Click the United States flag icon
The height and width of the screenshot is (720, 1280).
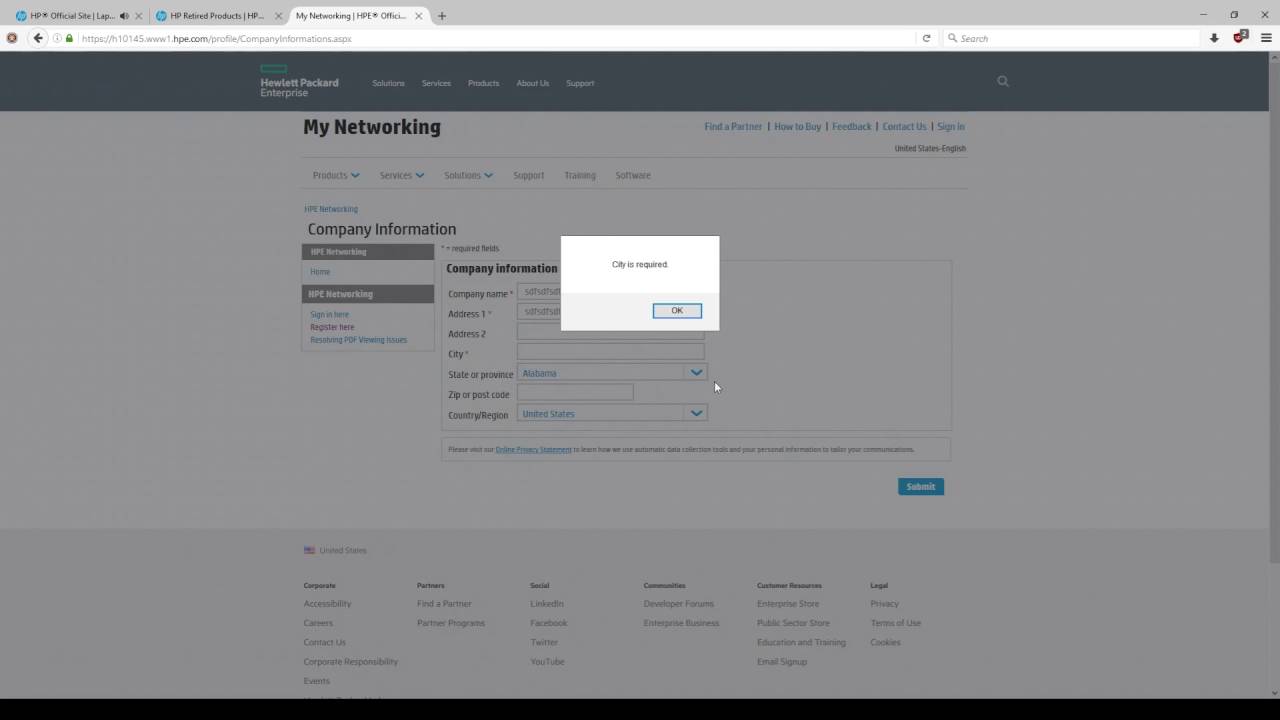tap(309, 550)
